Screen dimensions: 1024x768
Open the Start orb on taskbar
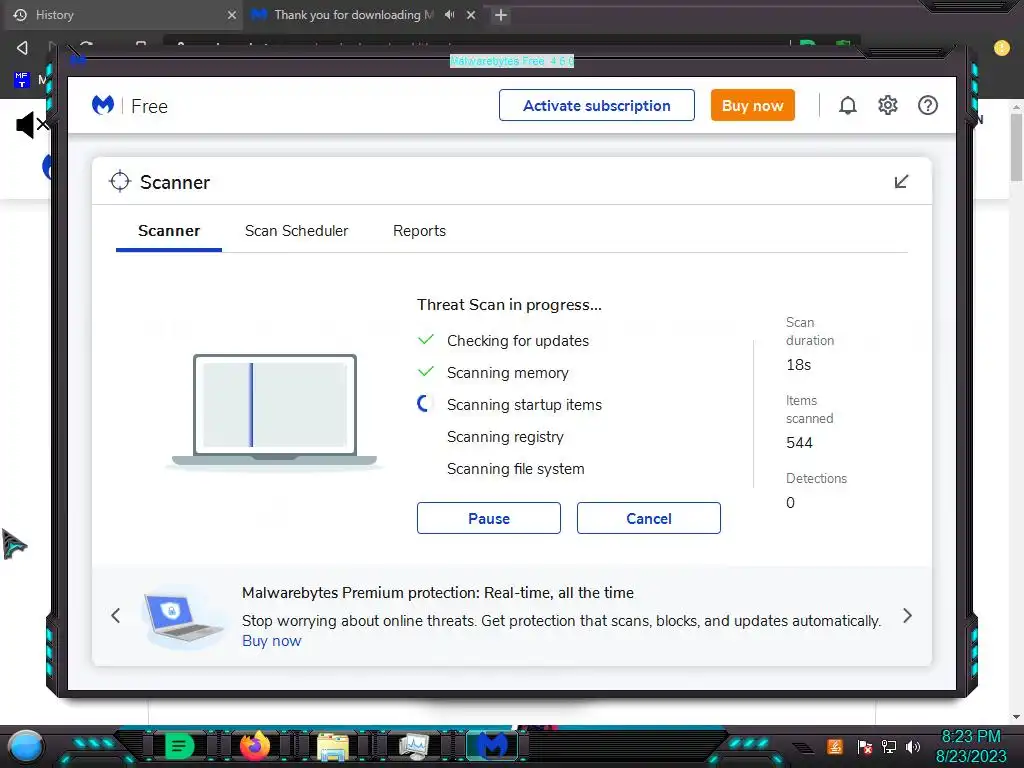pyautogui.click(x=26, y=746)
